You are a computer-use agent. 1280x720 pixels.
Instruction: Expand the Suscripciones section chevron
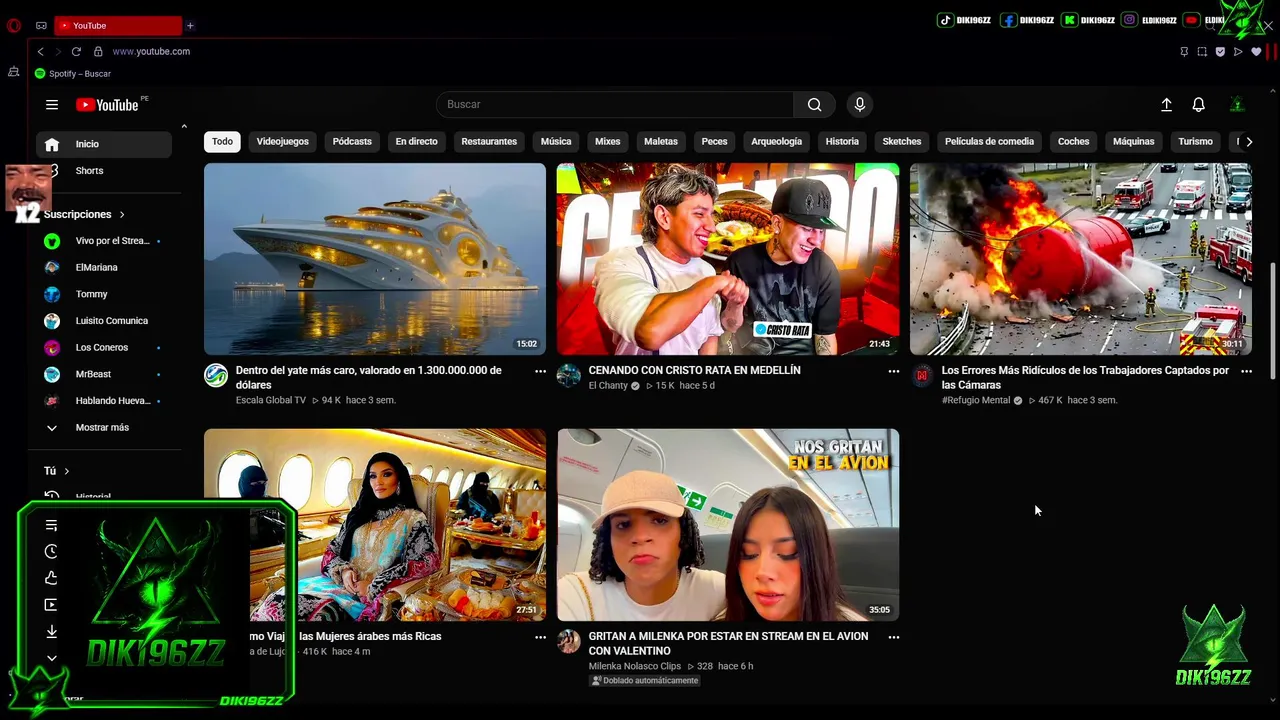point(122,214)
